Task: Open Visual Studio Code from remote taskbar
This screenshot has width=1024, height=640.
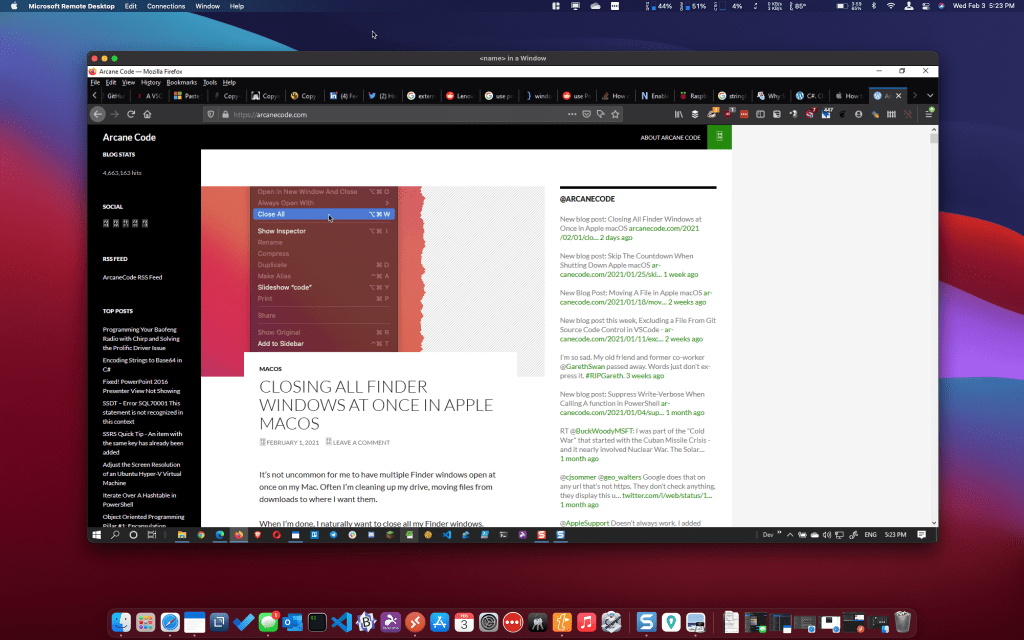Action: [447, 535]
